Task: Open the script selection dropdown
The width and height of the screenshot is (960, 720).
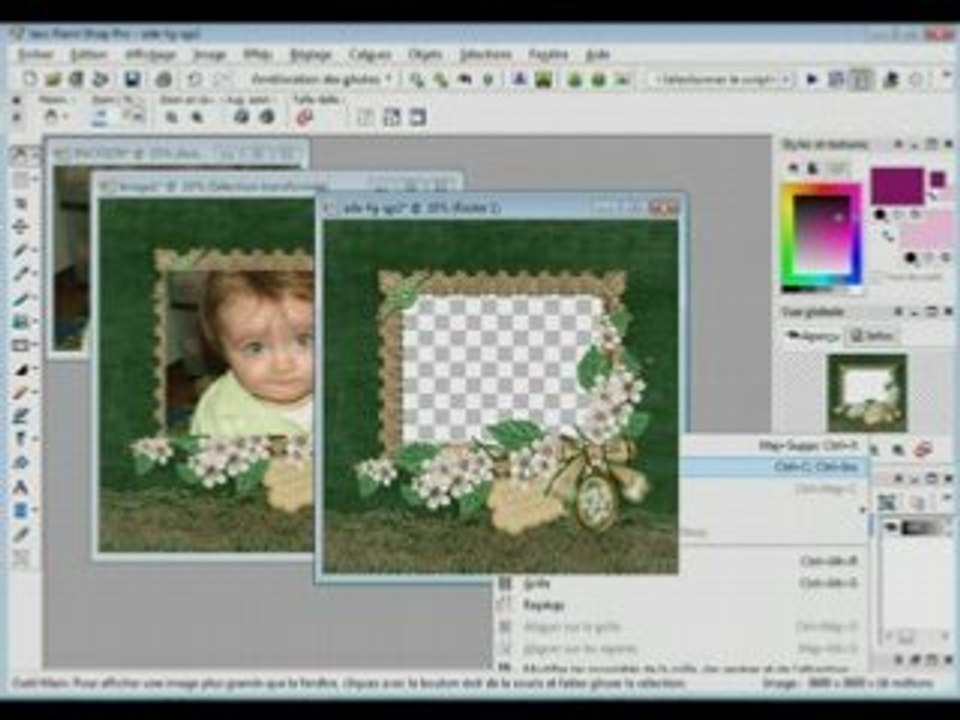Action: 721,79
